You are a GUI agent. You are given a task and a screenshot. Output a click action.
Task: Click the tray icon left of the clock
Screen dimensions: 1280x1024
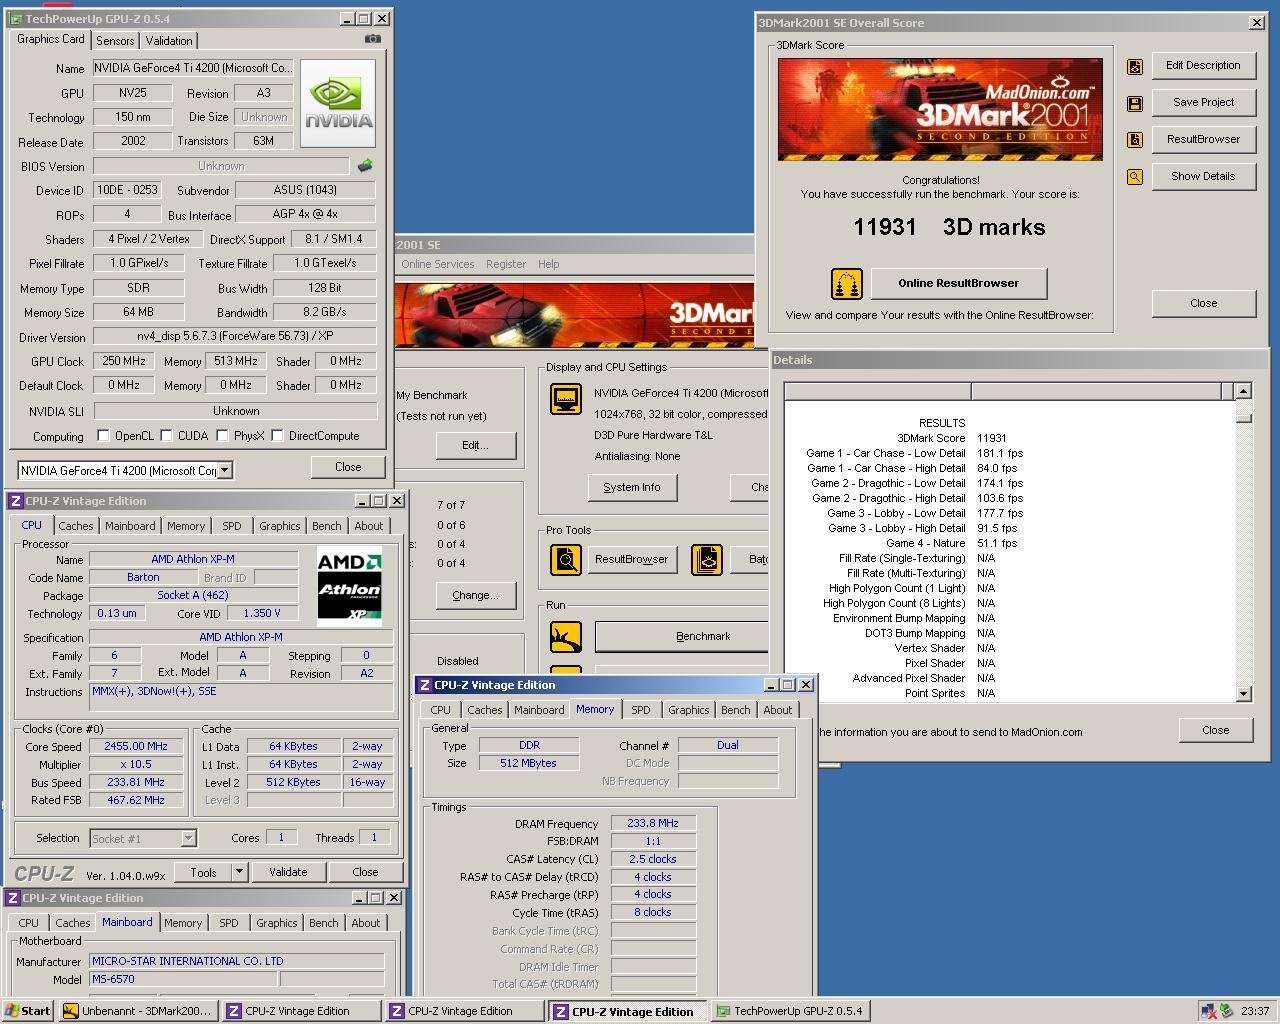pos(1226,1011)
